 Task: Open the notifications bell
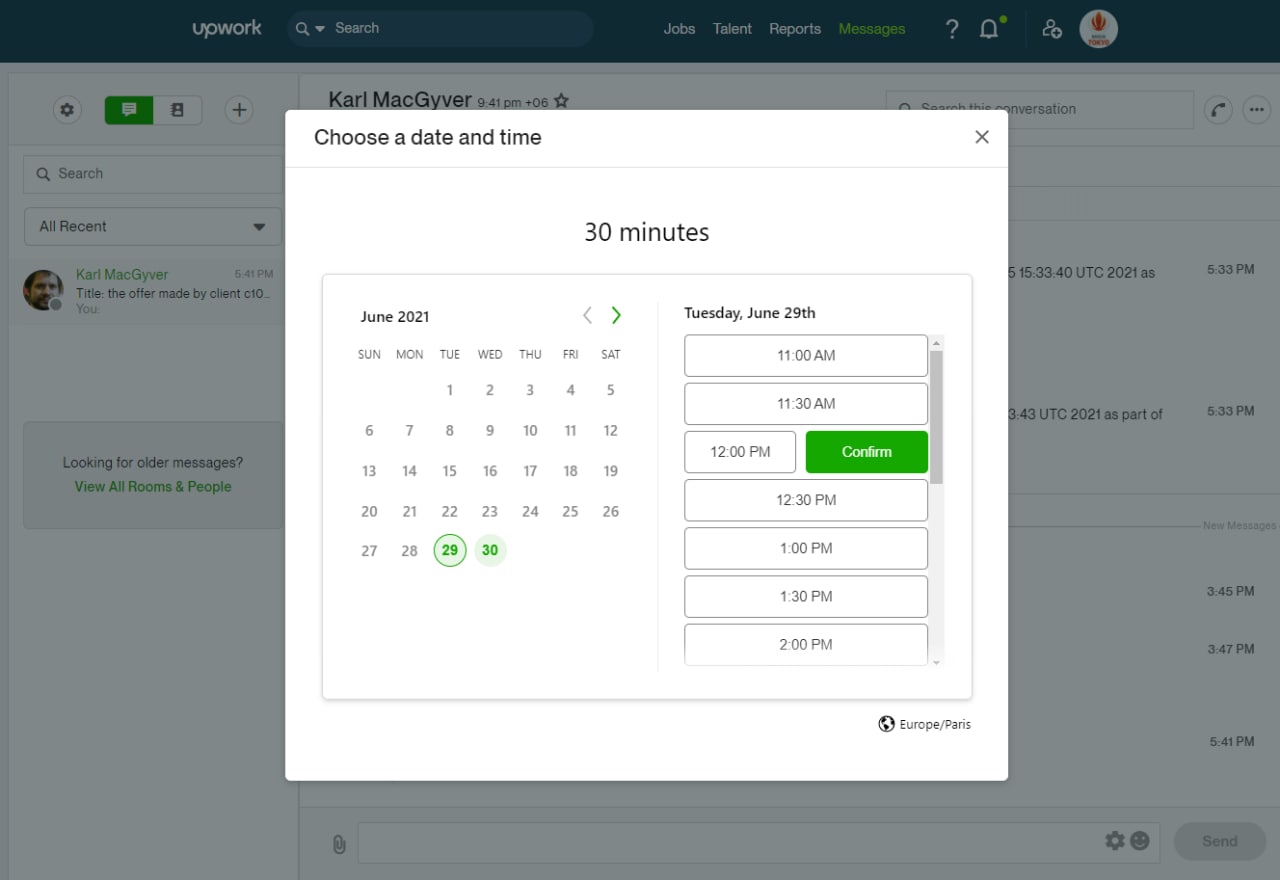[x=989, y=29]
